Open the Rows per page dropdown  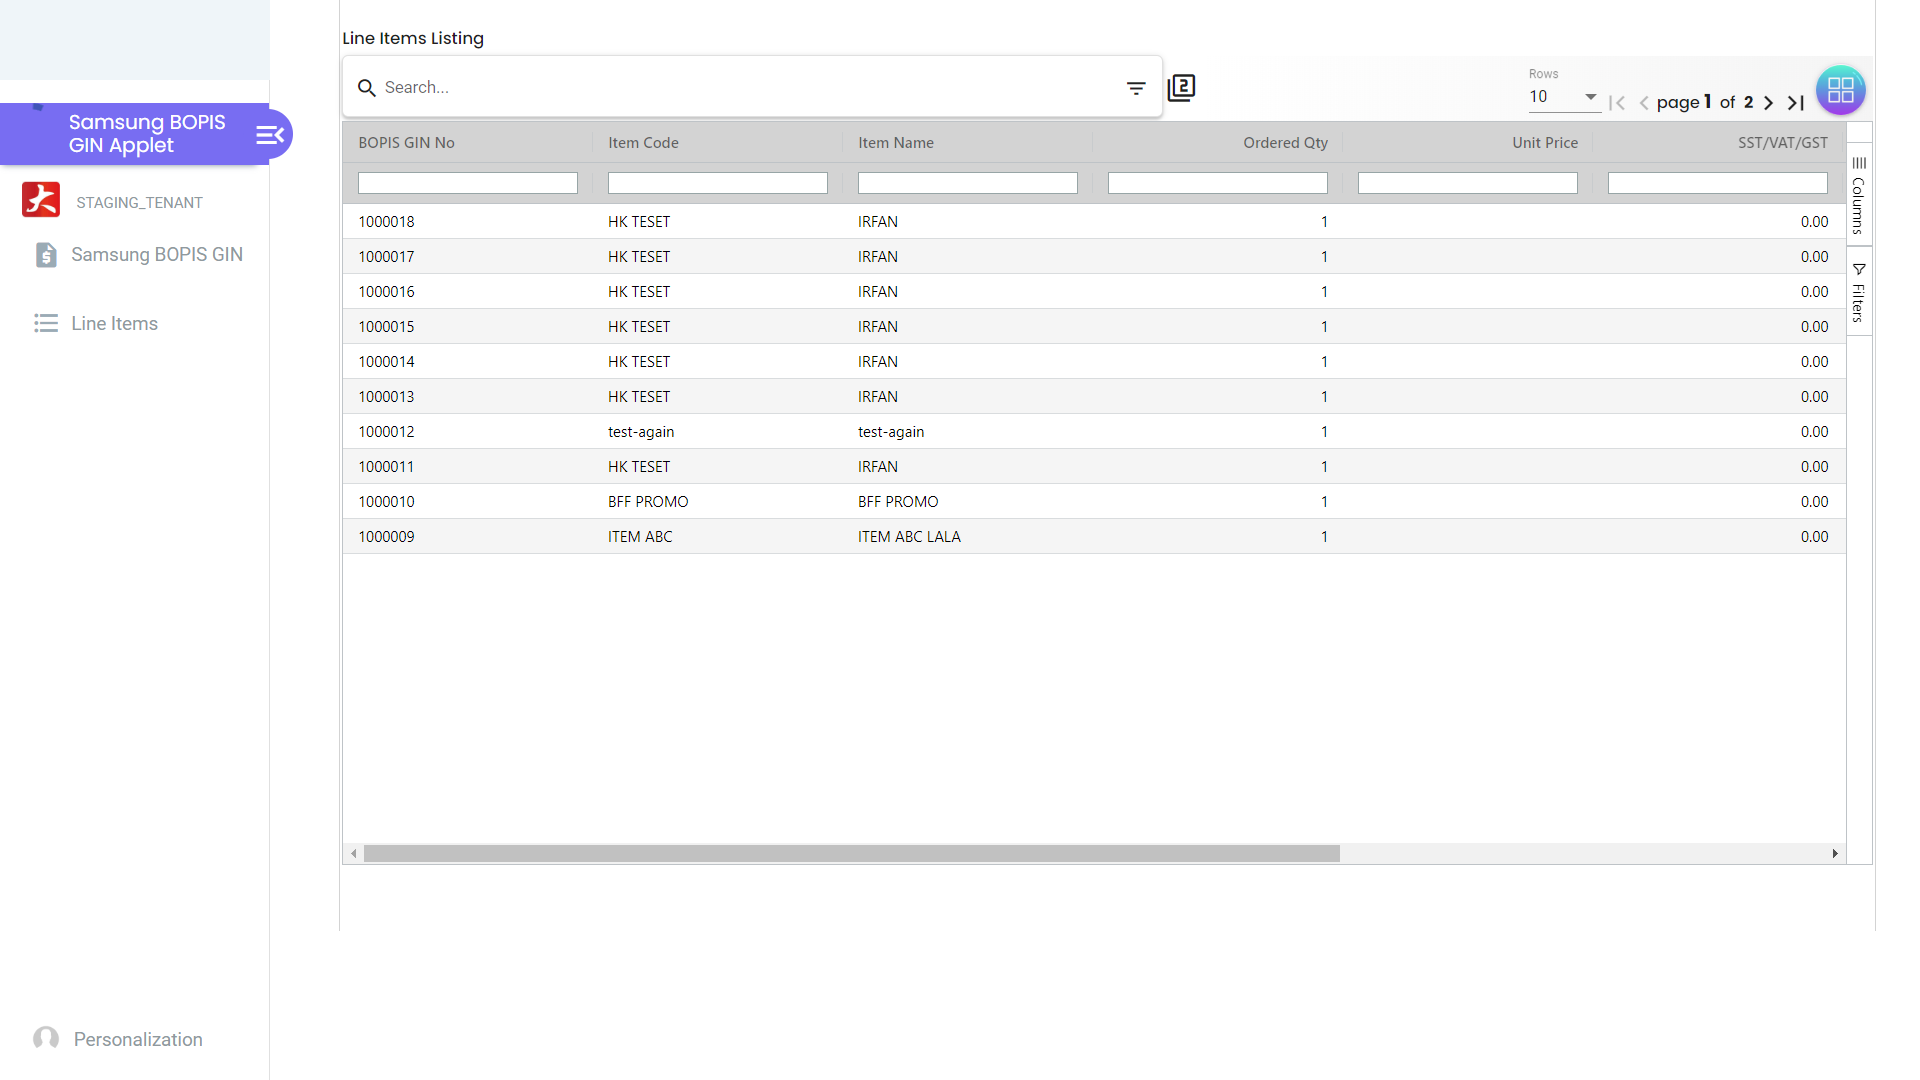[x=1563, y=97]
